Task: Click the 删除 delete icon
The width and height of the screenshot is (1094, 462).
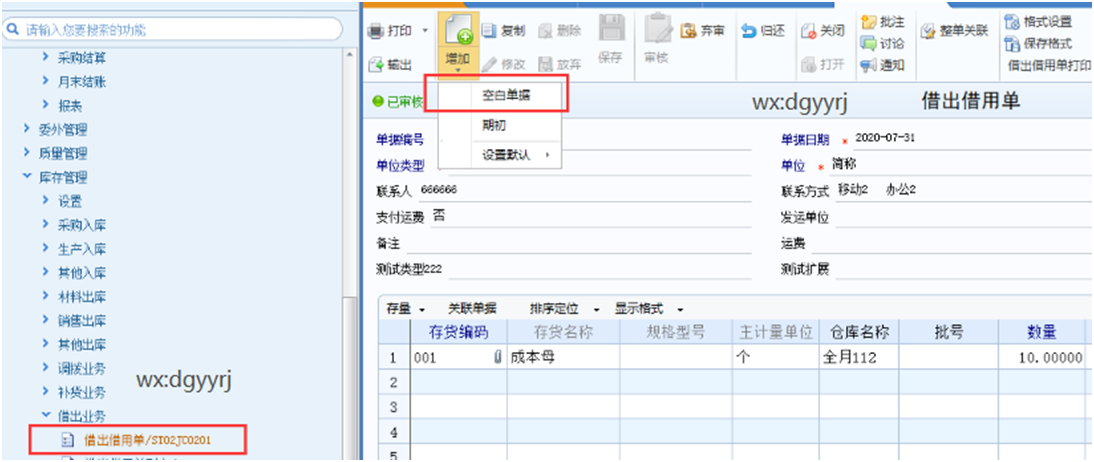Action: point(546,31)
